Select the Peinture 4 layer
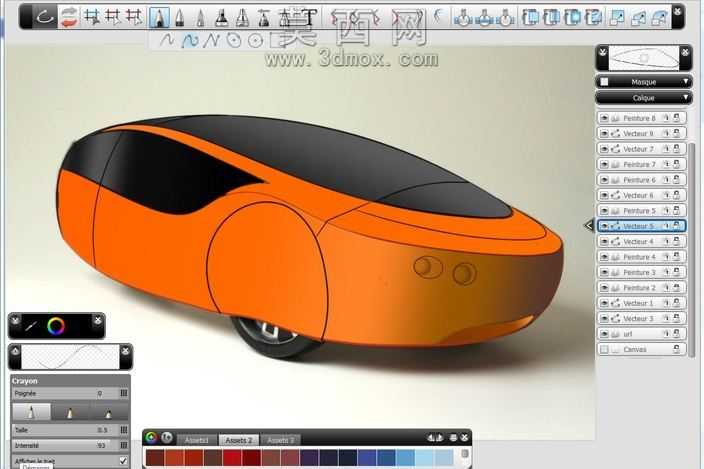This screenshot has width=704, height=469. pos(642,257)
